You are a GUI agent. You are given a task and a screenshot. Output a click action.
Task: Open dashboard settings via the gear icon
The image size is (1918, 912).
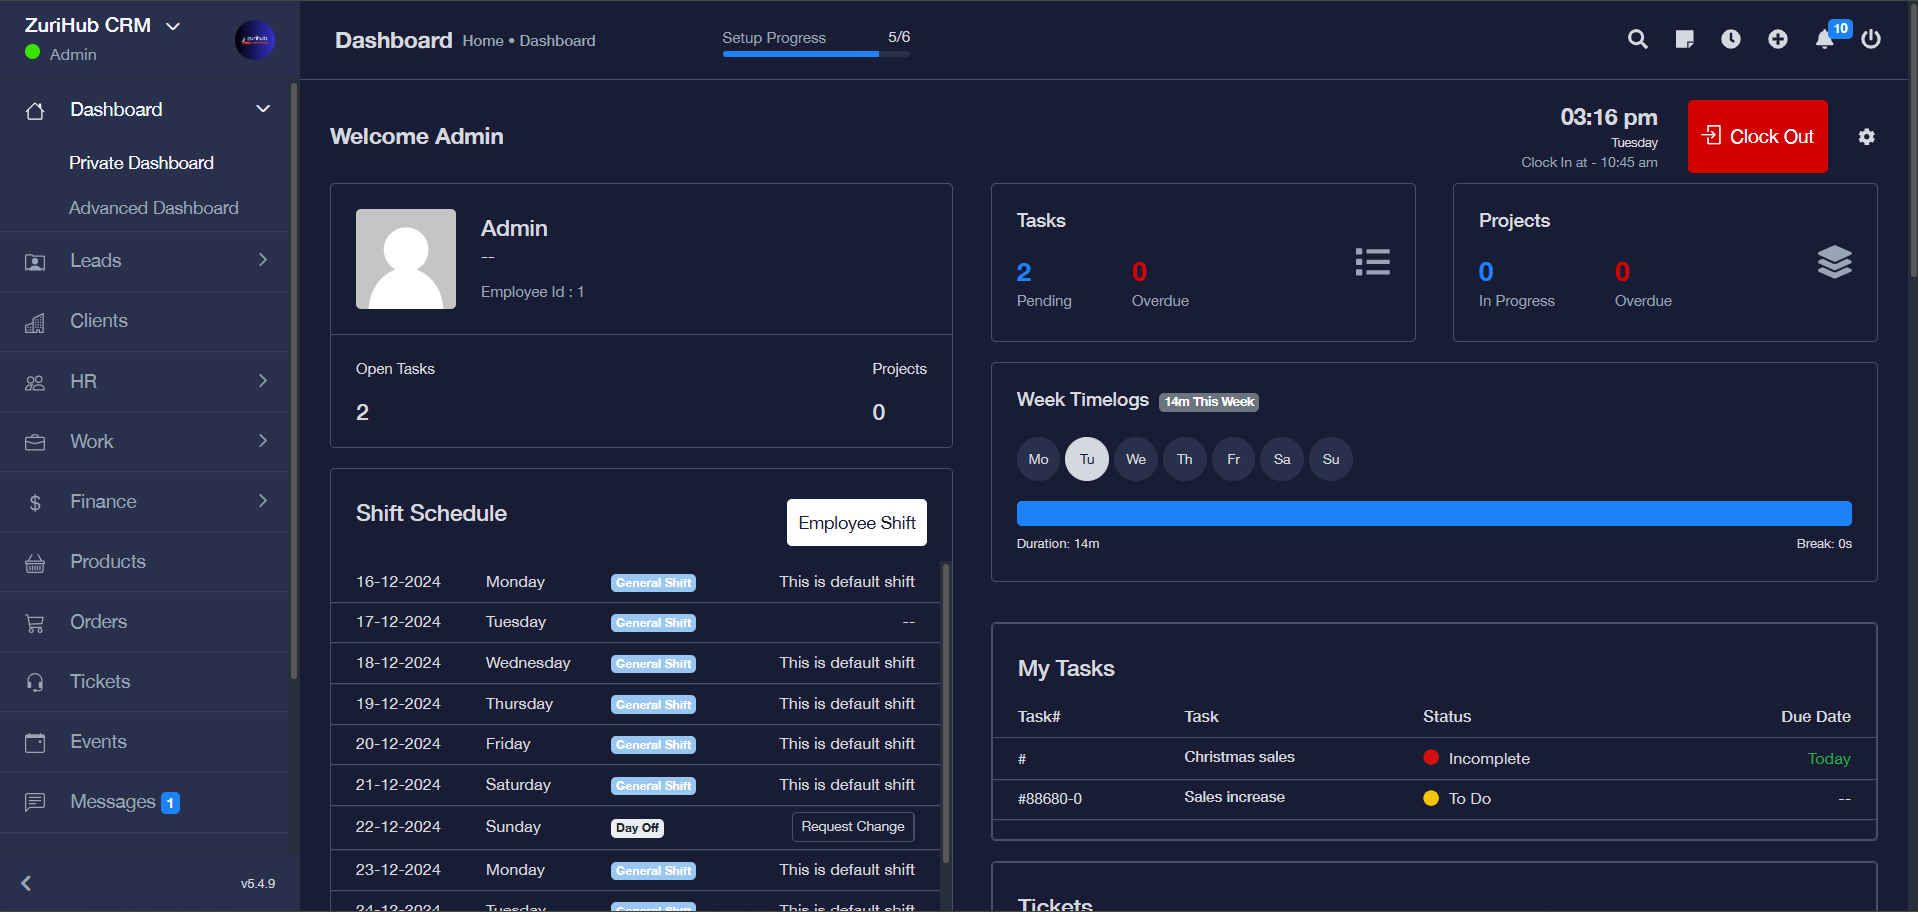coord(1866,136)
